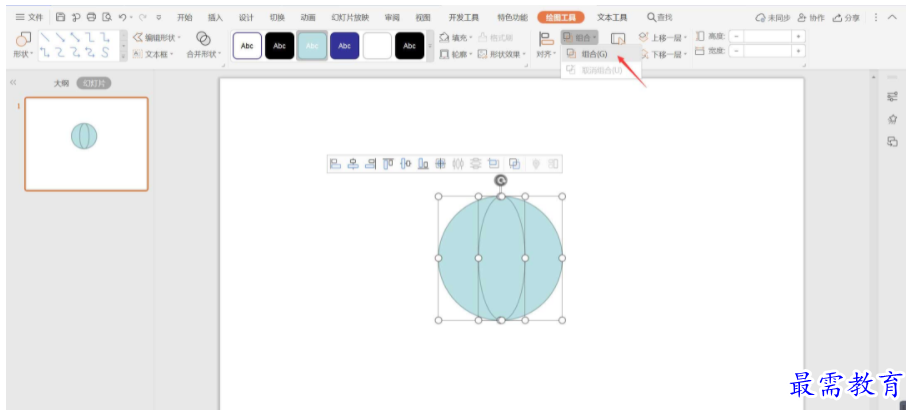The width and height of the screenshot is (911, 416).
Task: Select the plain straight line shape
Action: (x=45, y=38)
